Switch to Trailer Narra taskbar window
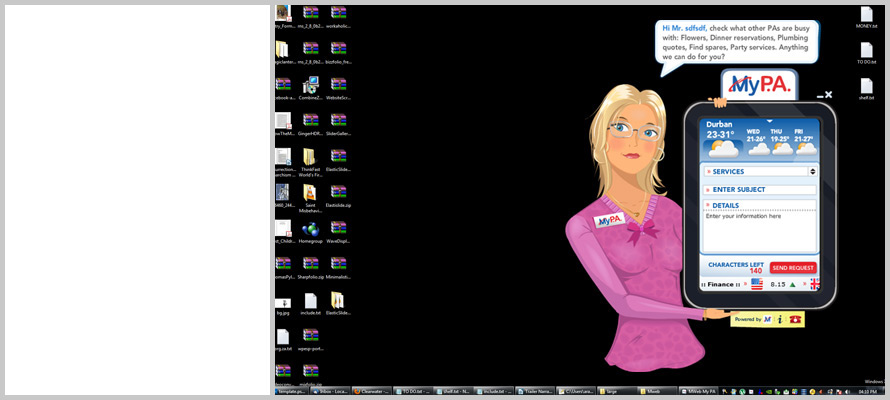The height and width of the screenshot is (400, 890). (x=535, y=391)
